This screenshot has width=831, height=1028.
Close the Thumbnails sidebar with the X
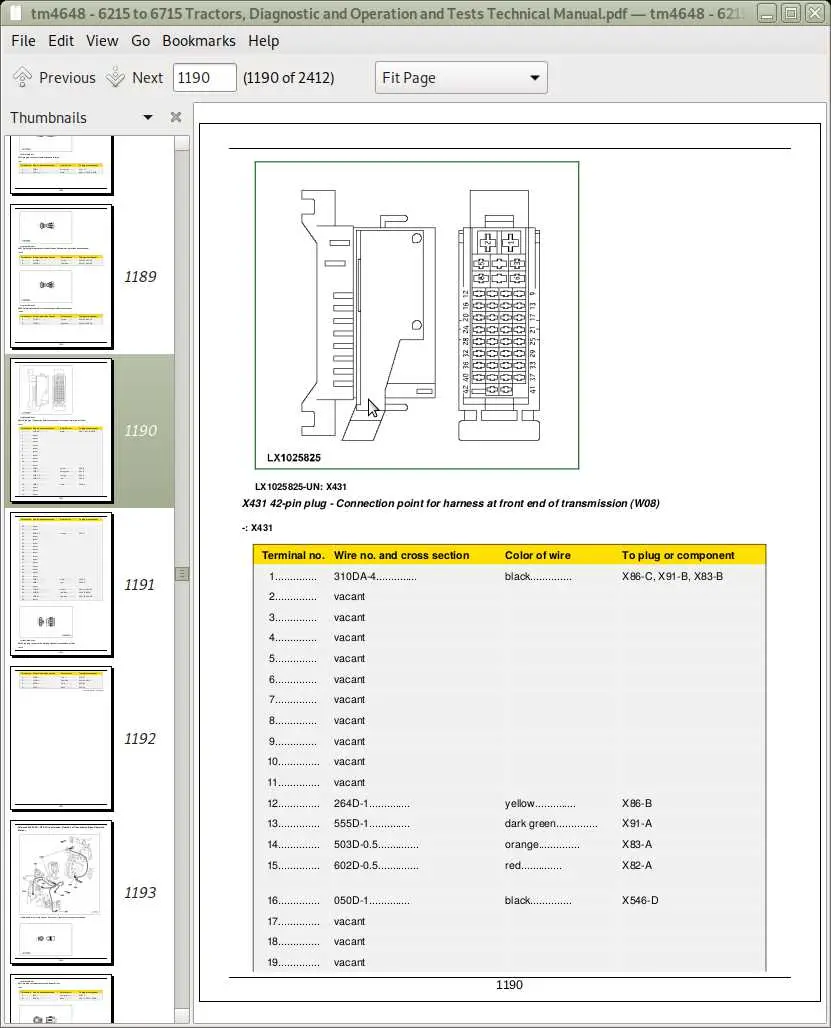176,117
